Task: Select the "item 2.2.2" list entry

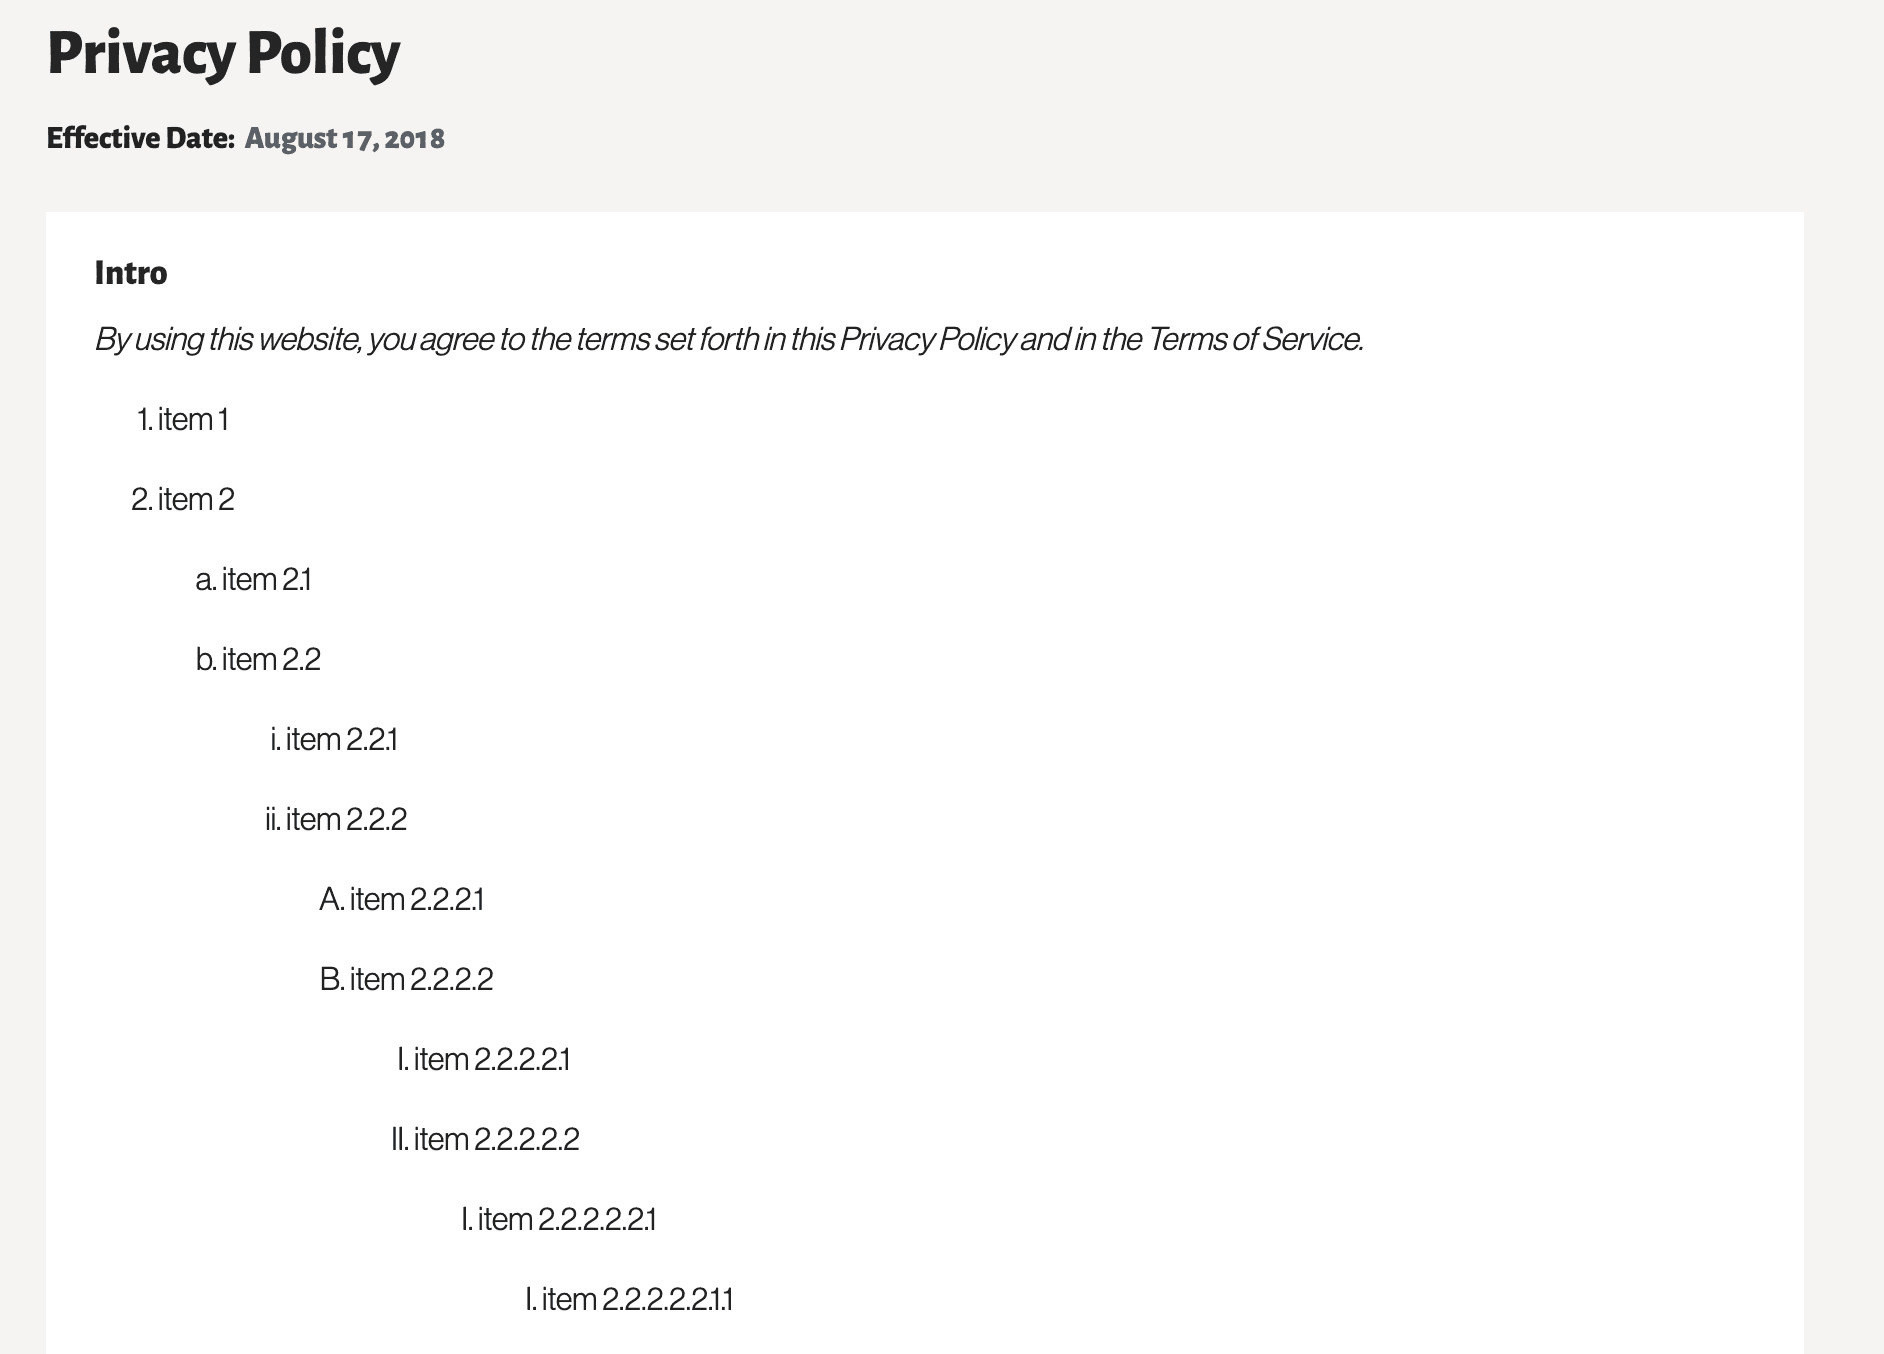Action: [x=346, y=819]
